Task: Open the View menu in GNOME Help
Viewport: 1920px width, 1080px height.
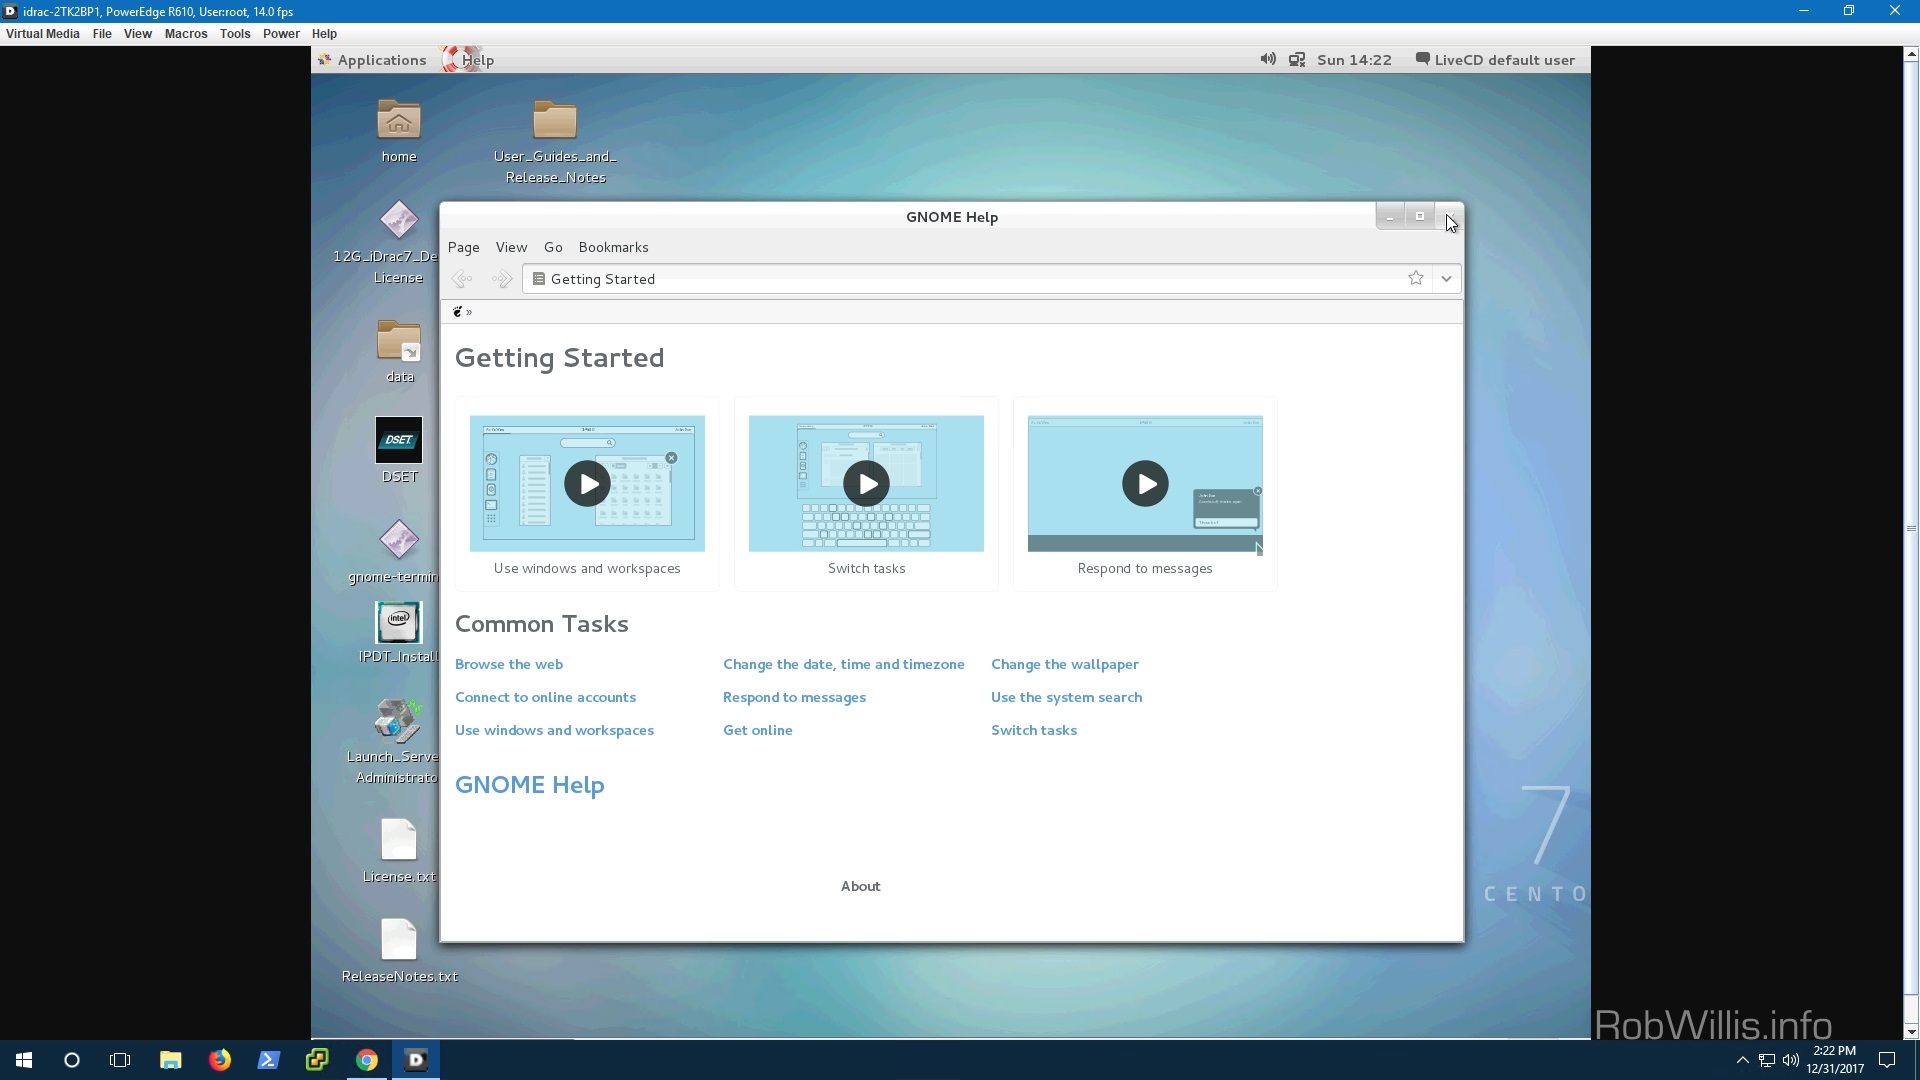Action: (x=511, y=247)
